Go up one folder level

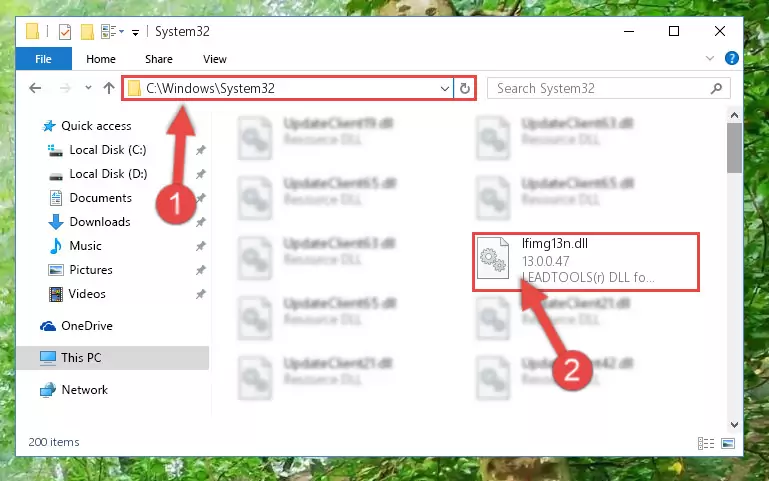coord(109,88)
